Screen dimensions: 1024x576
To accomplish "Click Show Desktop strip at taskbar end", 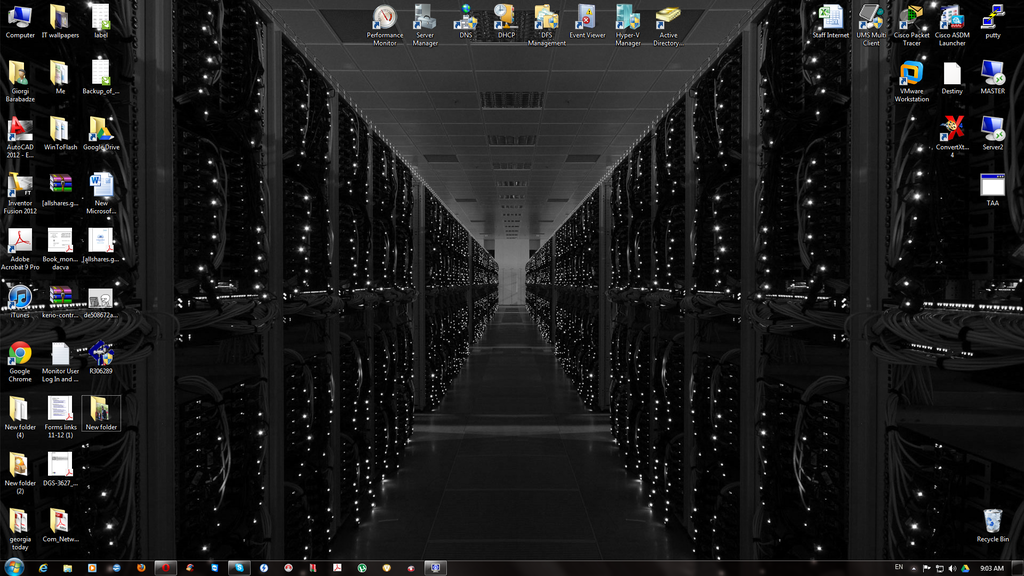I will click(x=1019, y=567).
